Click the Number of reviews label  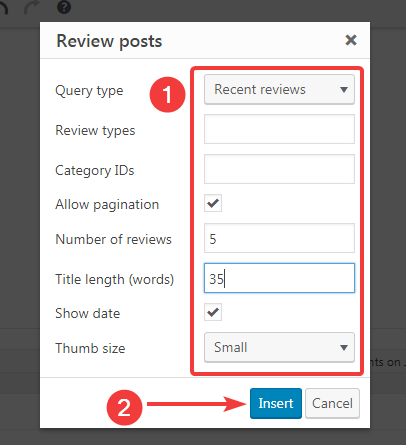(x=113, y=239)
